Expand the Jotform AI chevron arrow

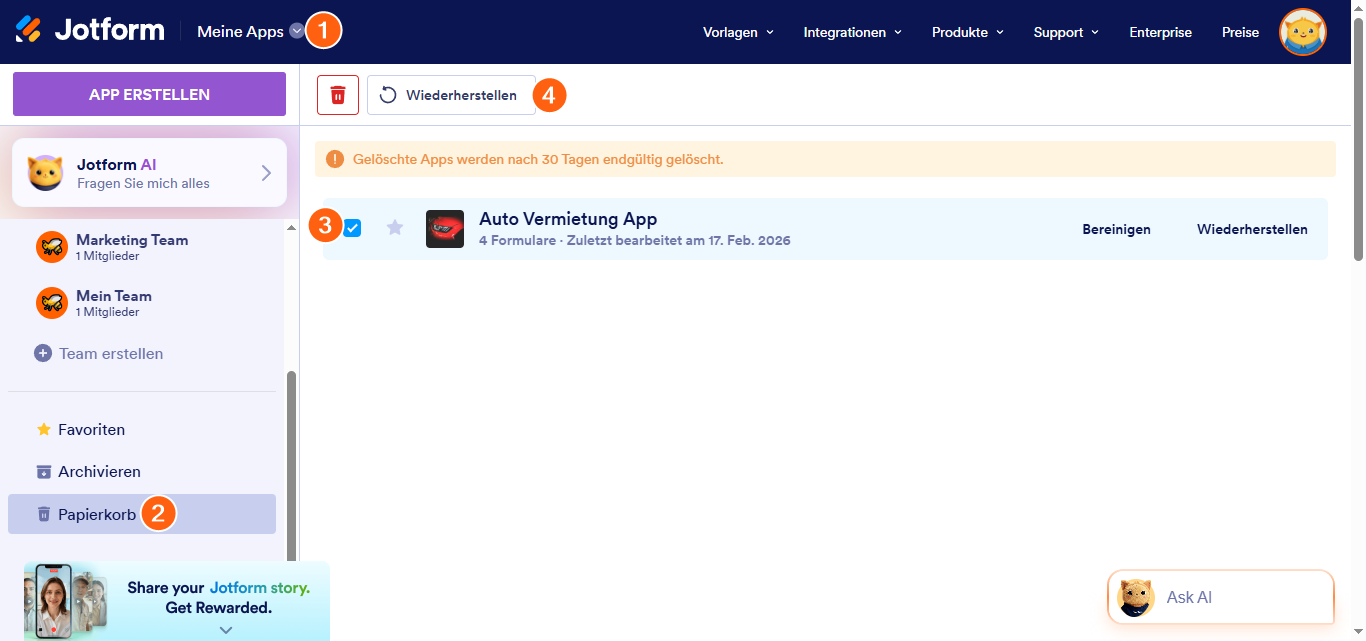point(266,173)
